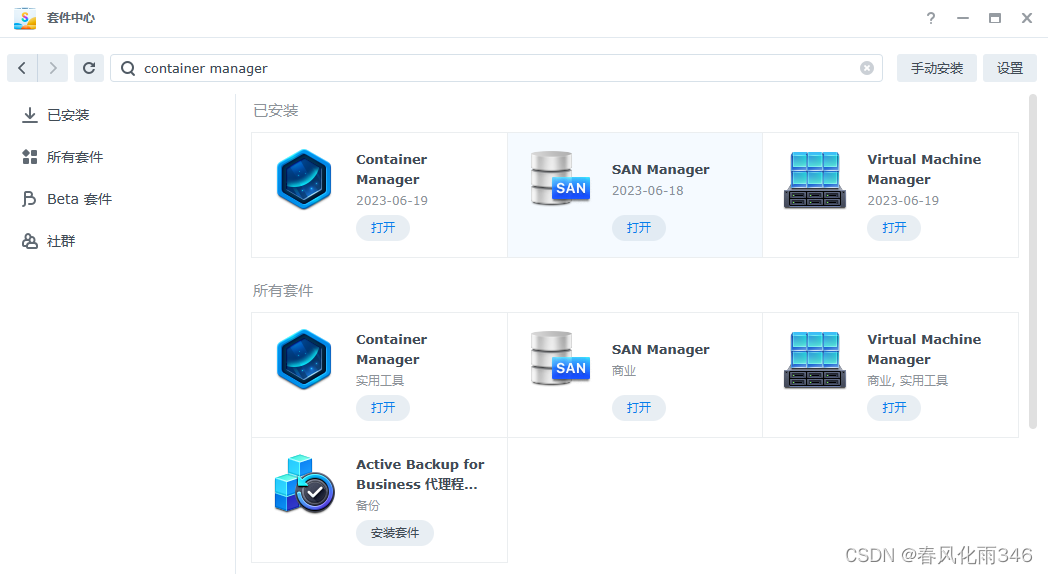Open the help question mark icon

[x=931, y=18]
